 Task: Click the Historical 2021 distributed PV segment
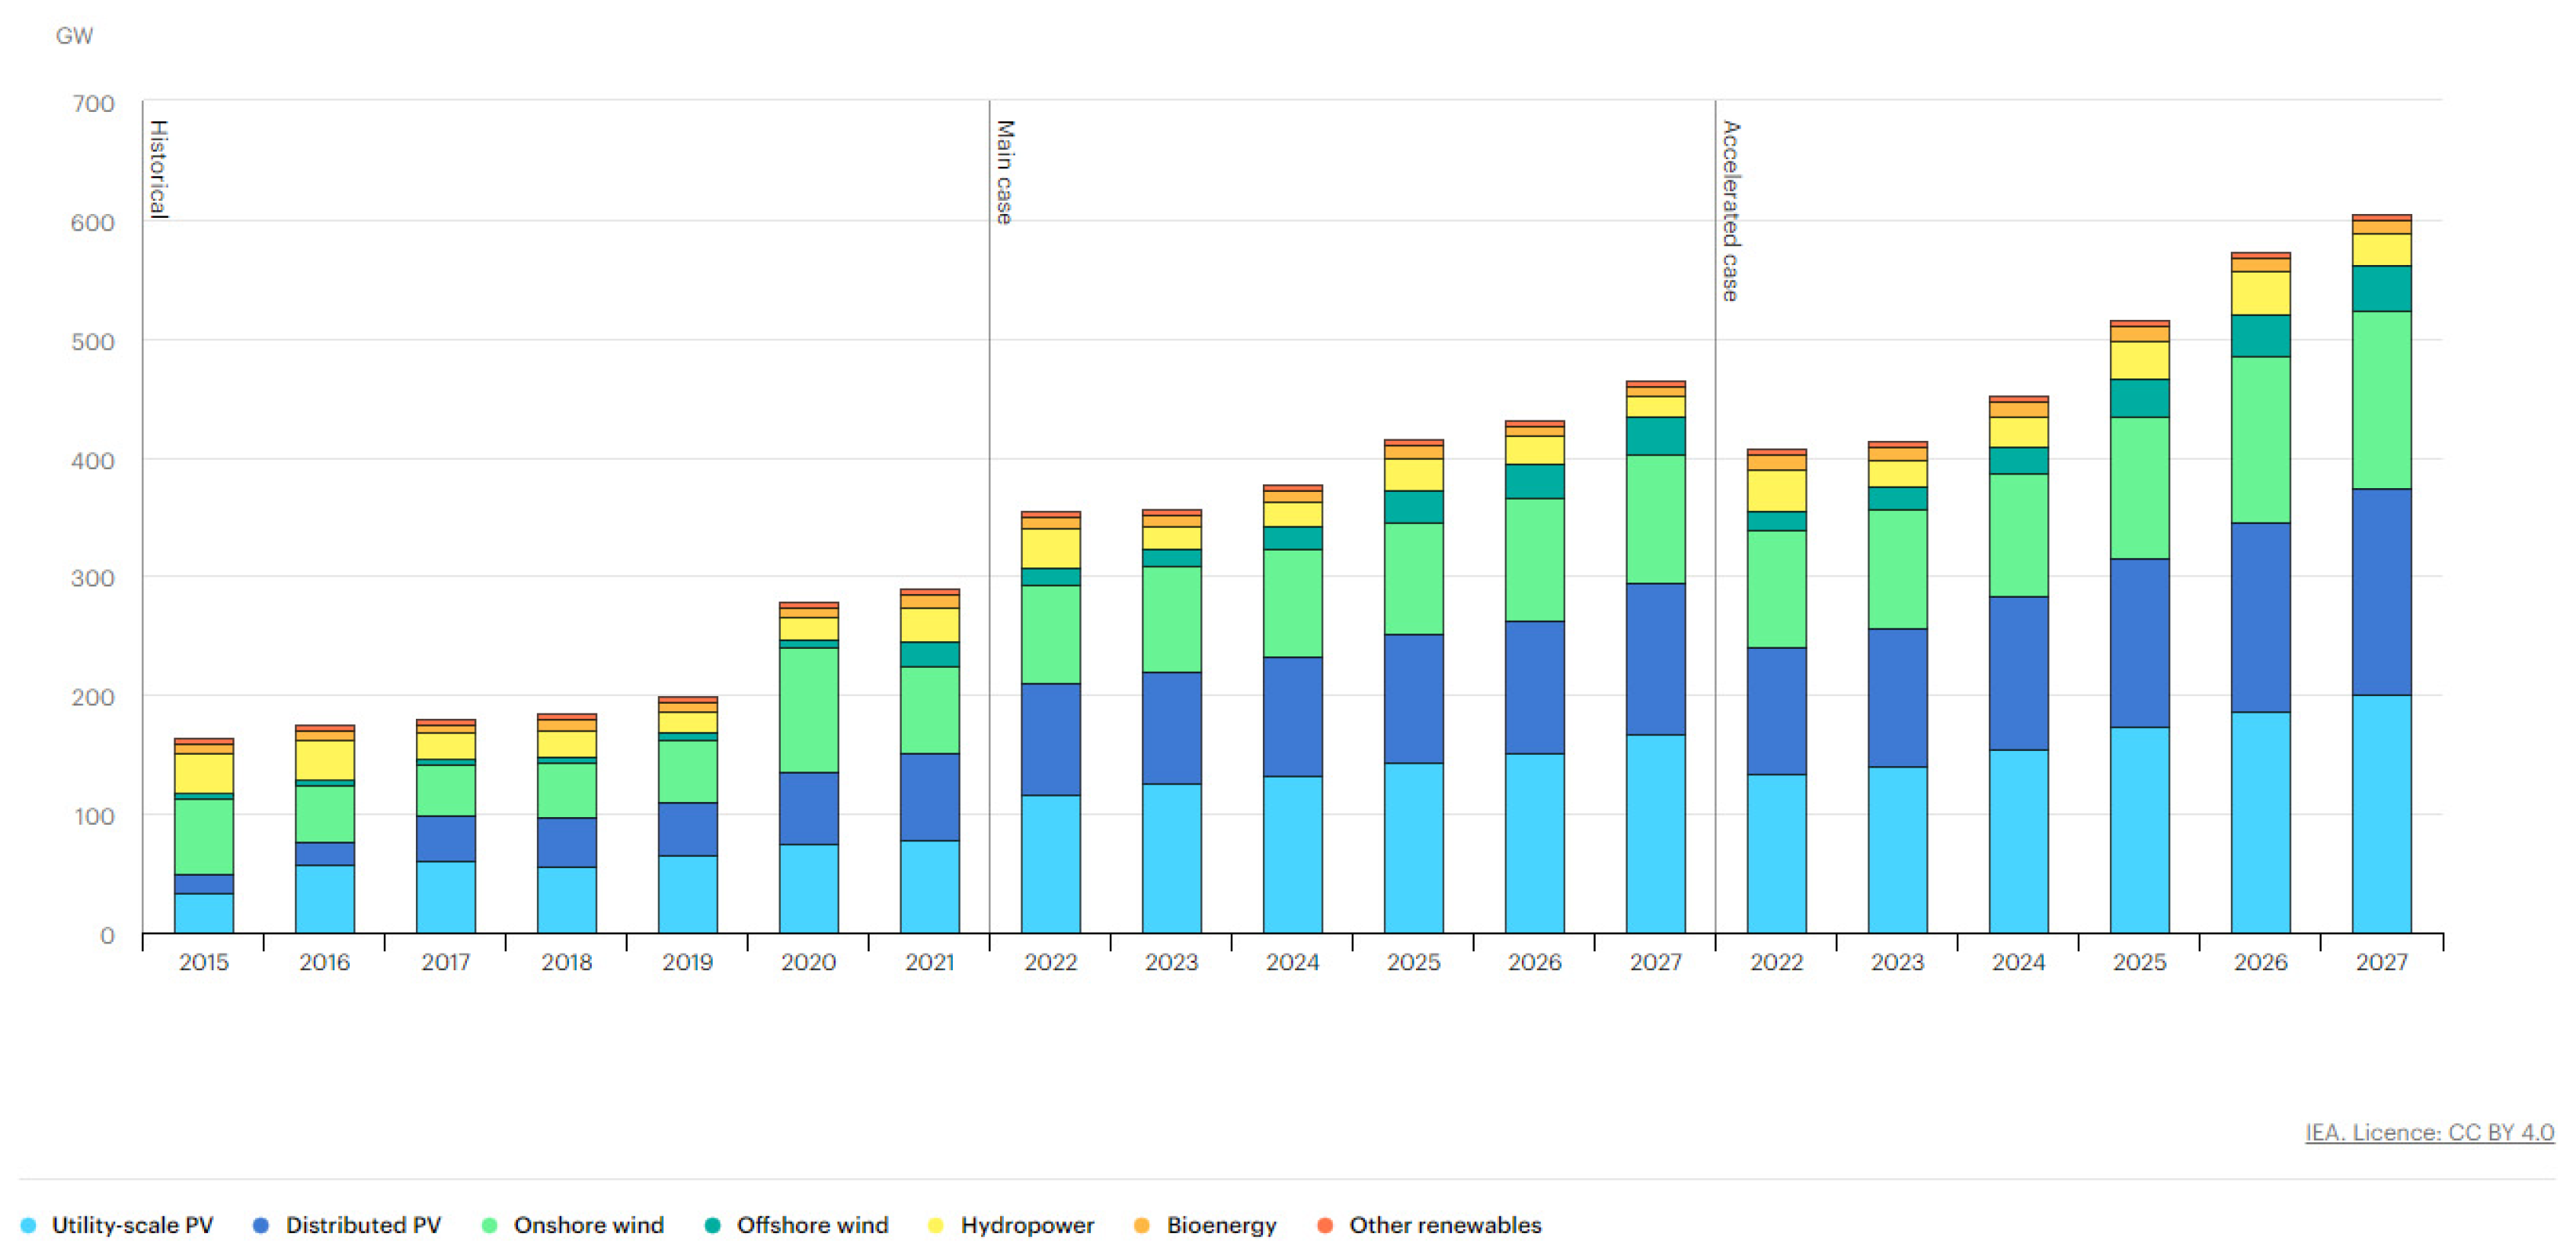point(929,797)
